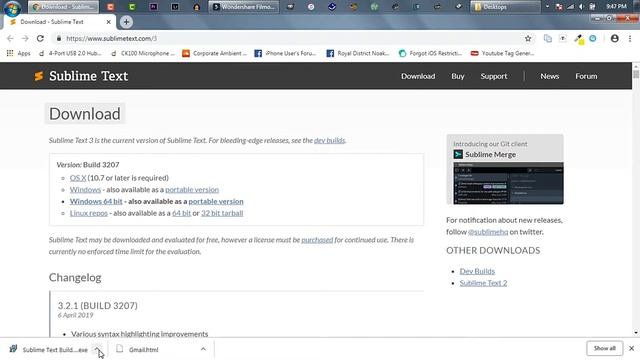Follow the dev builds link

pyautogui.click(x=329, y=140)
